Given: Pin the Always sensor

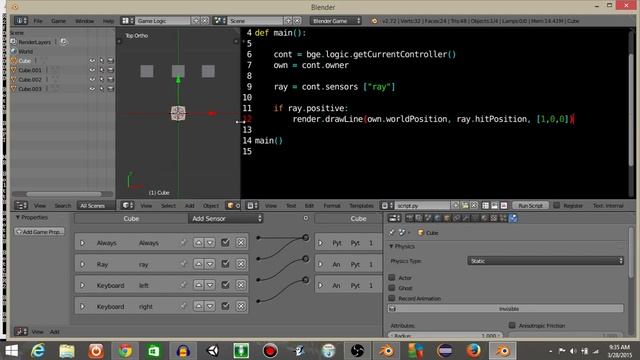Looking at the screenshot, I should click(x=183, y=242).
